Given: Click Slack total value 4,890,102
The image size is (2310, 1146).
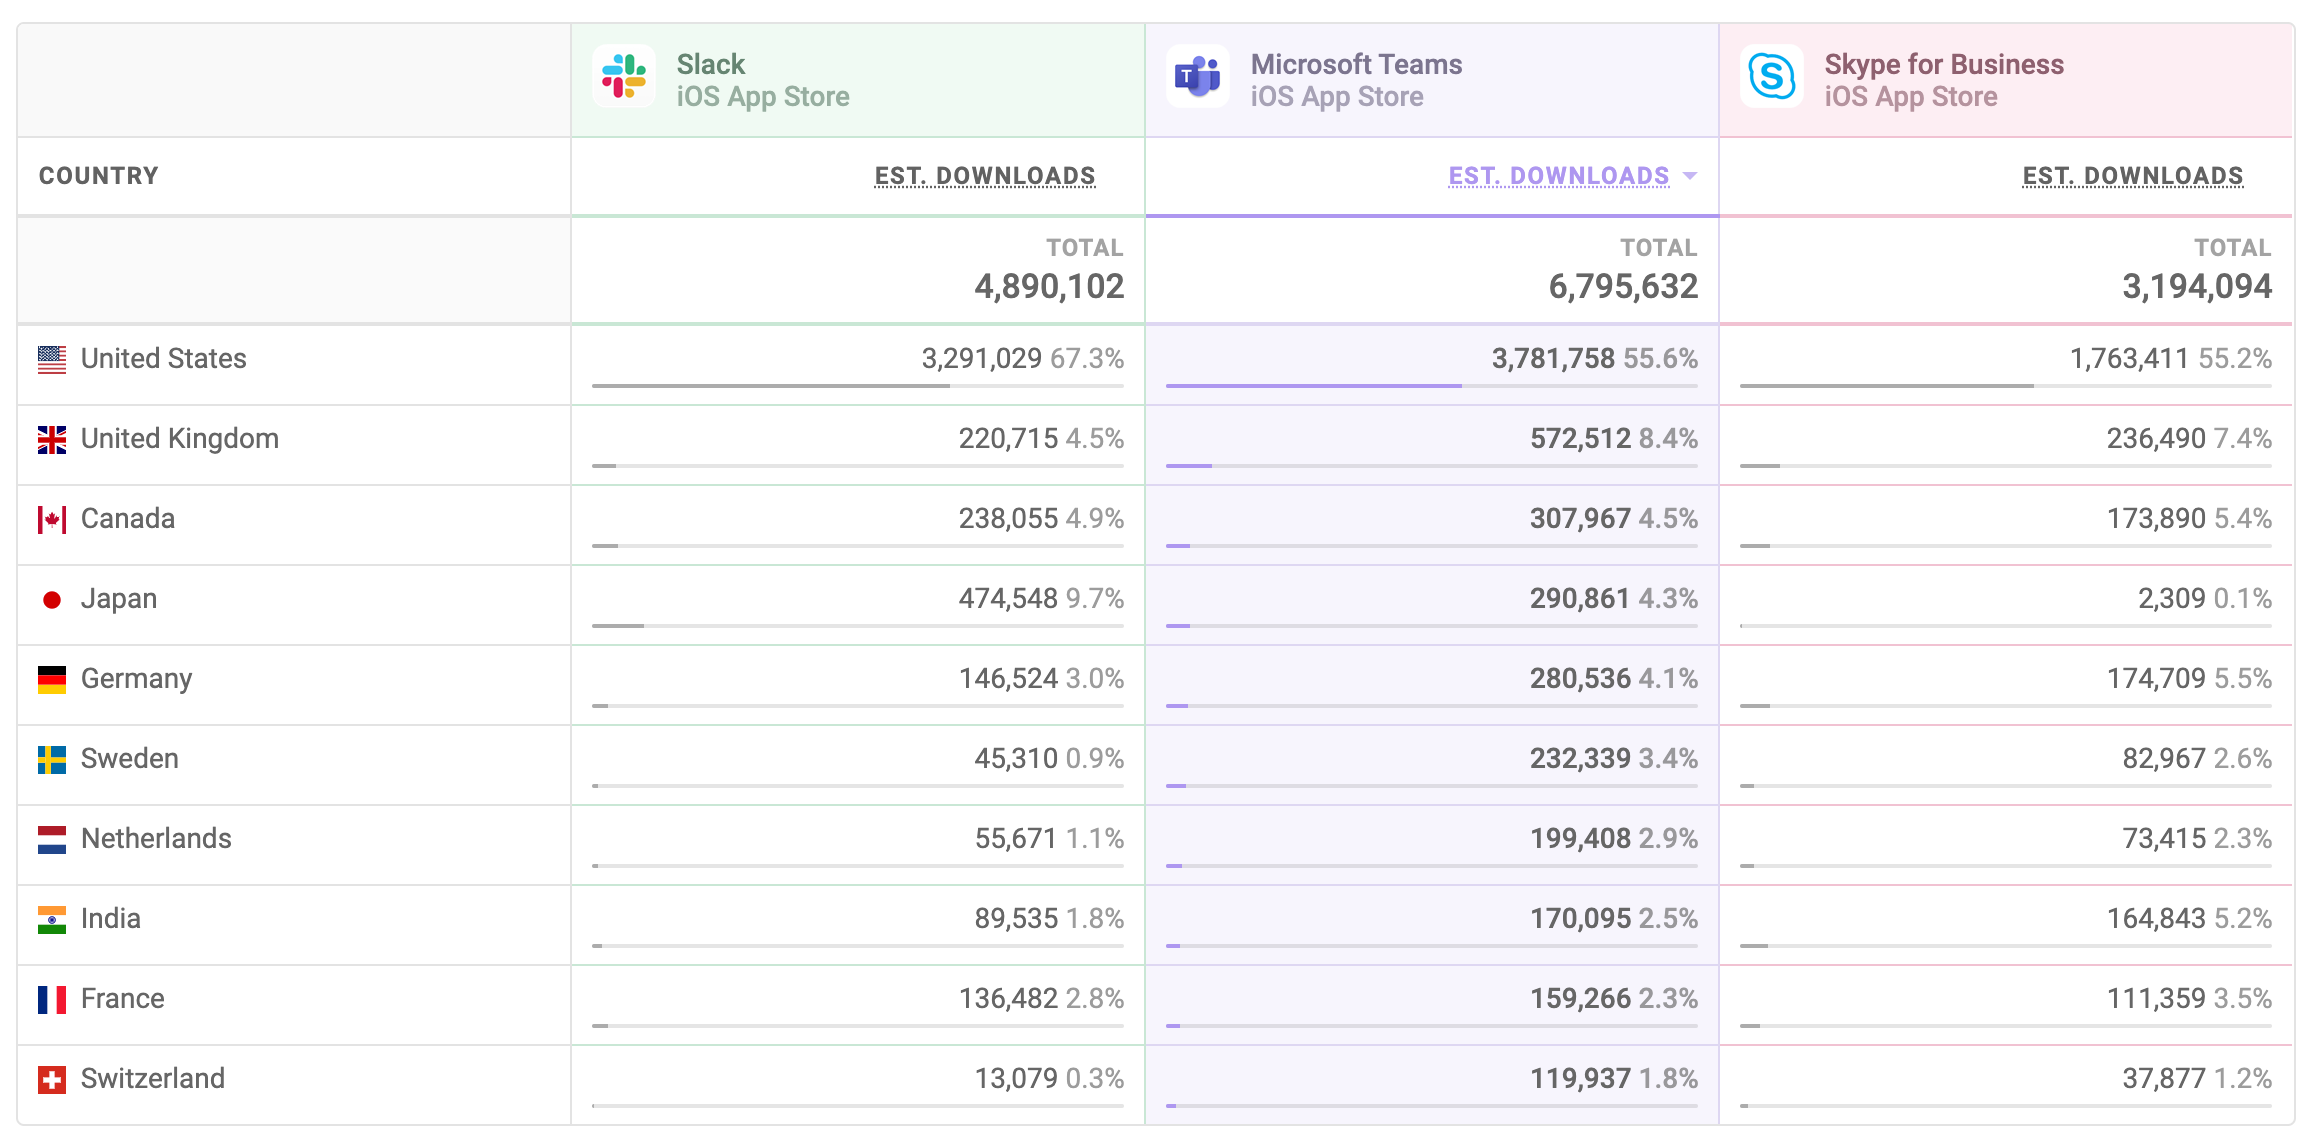Looking at the screenshot, I should tap(1049, 287).
